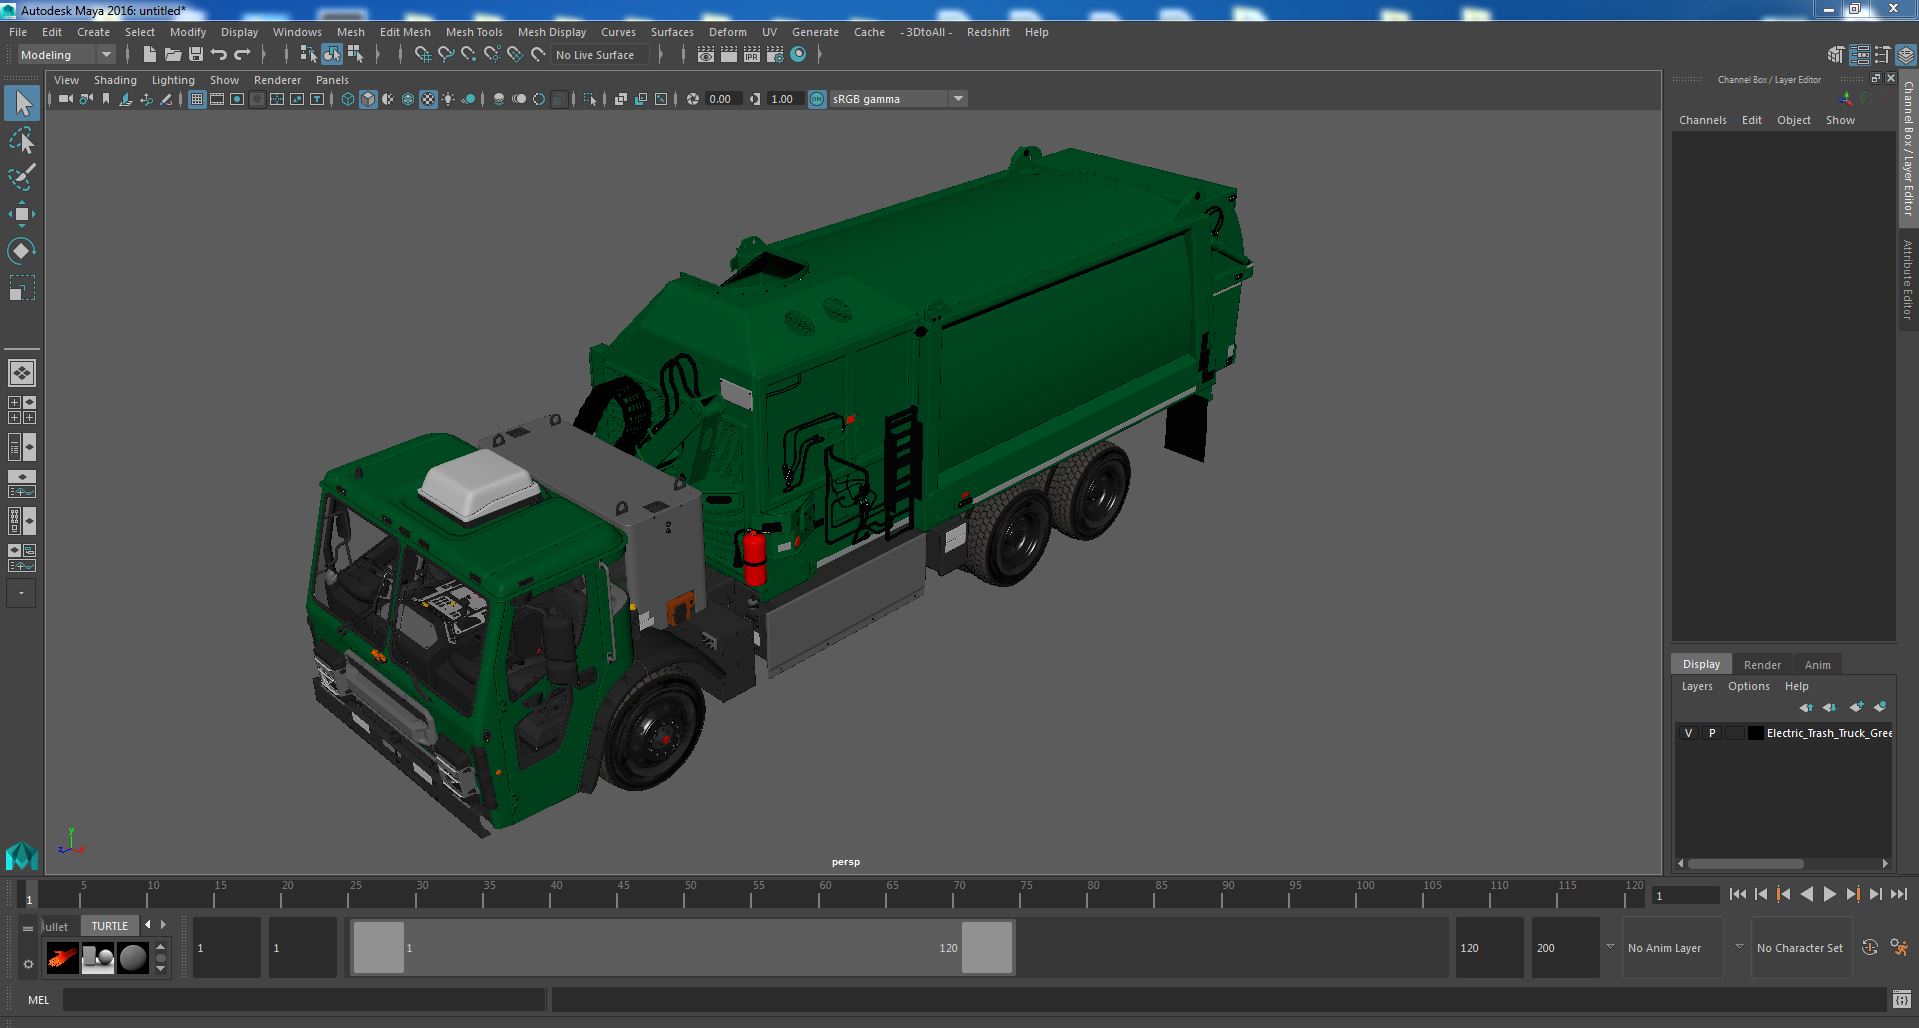Enable snap to points
Image resolution: width=1919 pixels, height=1028 pixels.
click(468, 55)
